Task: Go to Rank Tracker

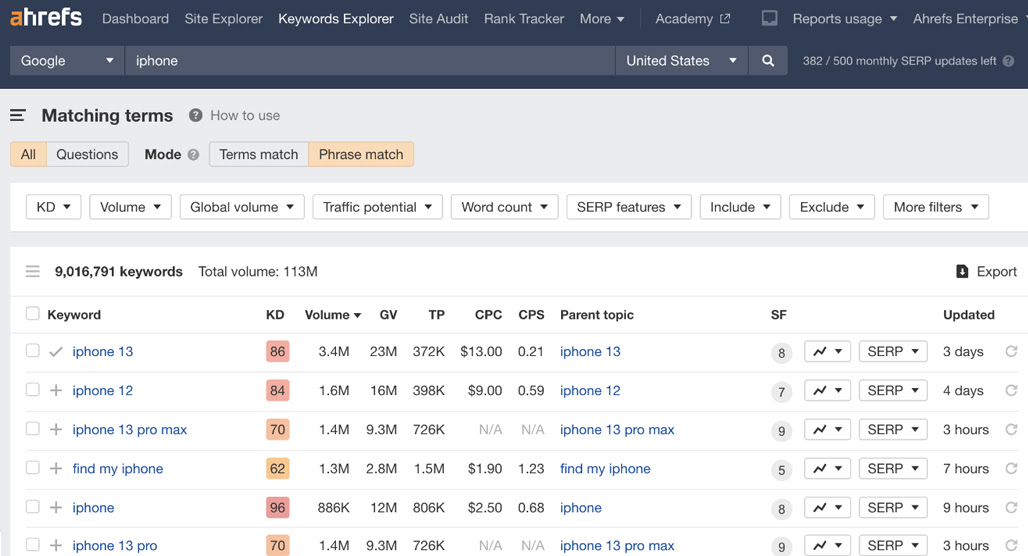Action: [524, 19]
